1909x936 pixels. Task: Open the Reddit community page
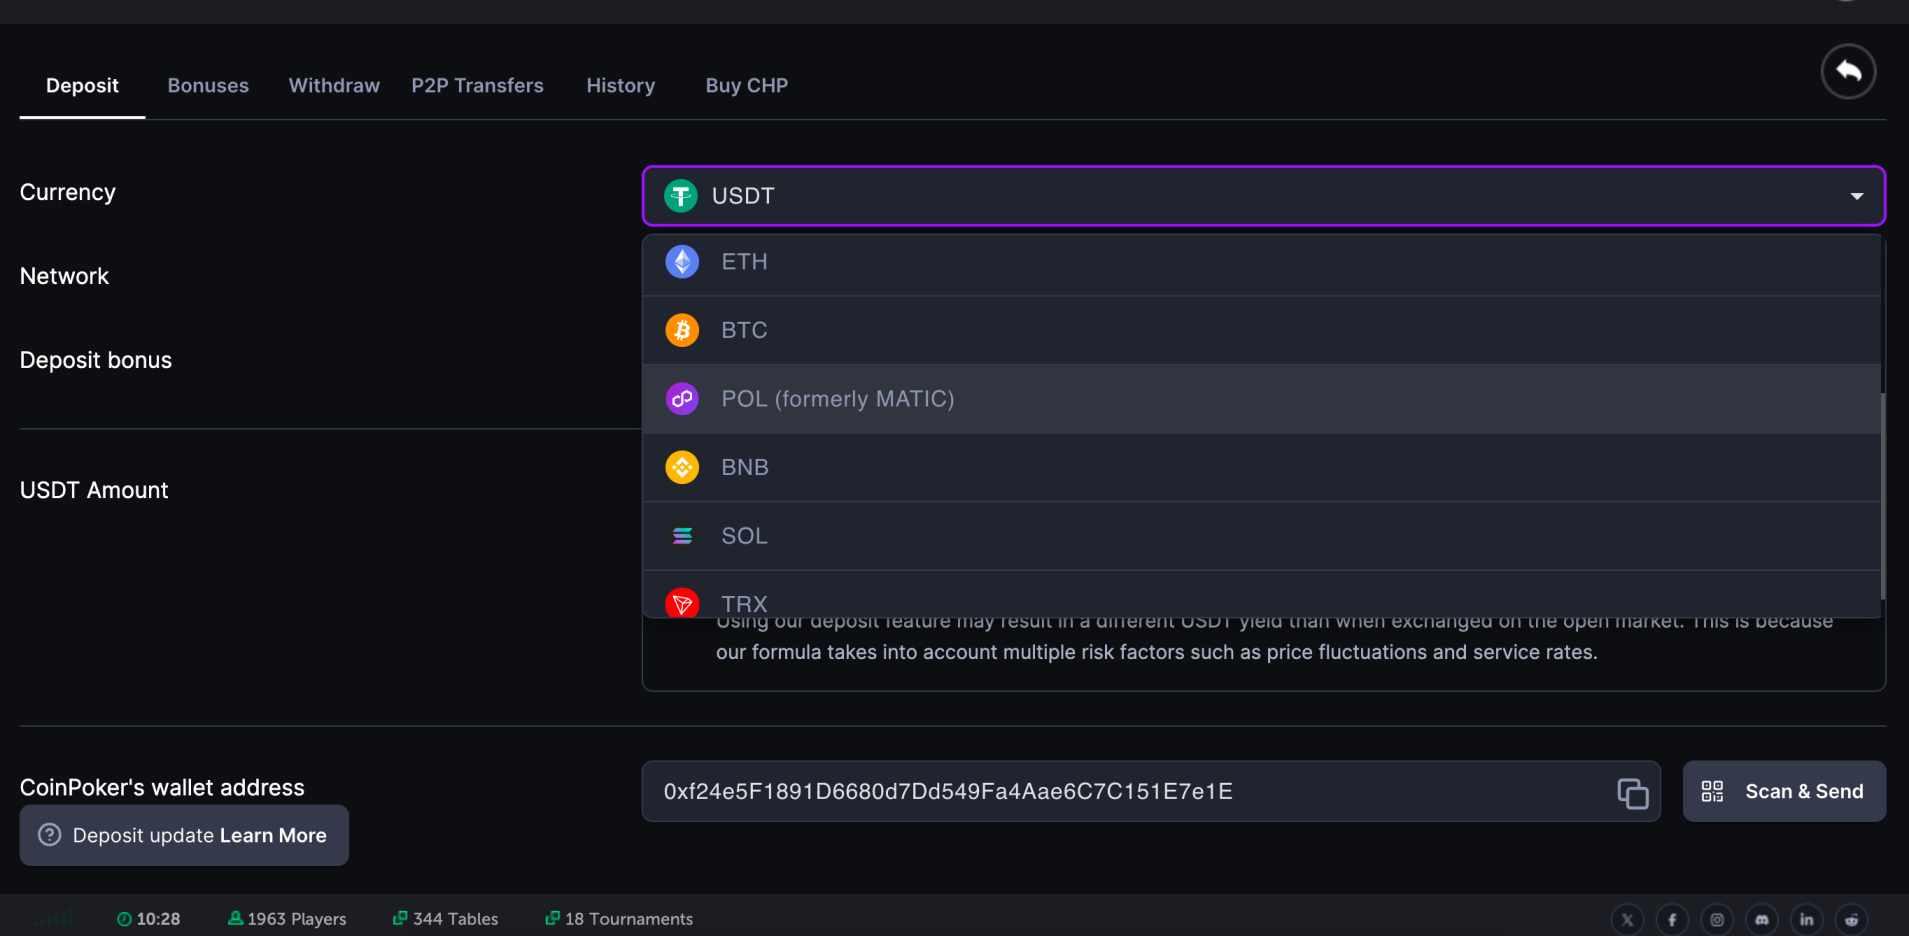1850,919
